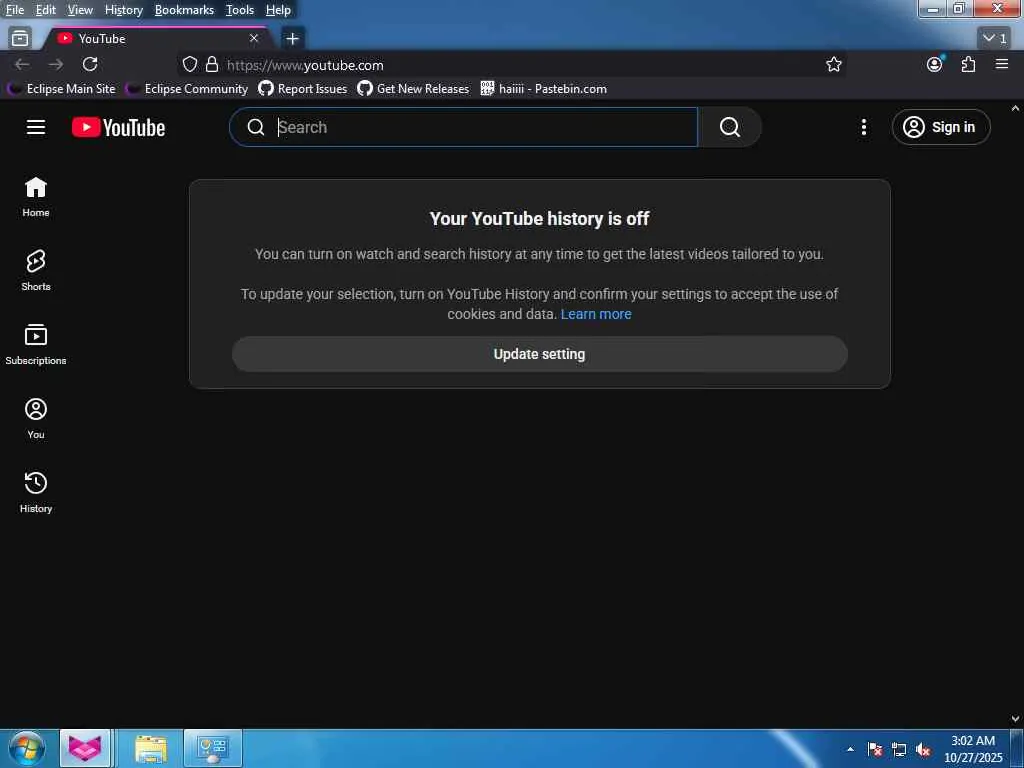1024x768 pixels.
Task: Click the search magnifier button
Action: [729, 127]
